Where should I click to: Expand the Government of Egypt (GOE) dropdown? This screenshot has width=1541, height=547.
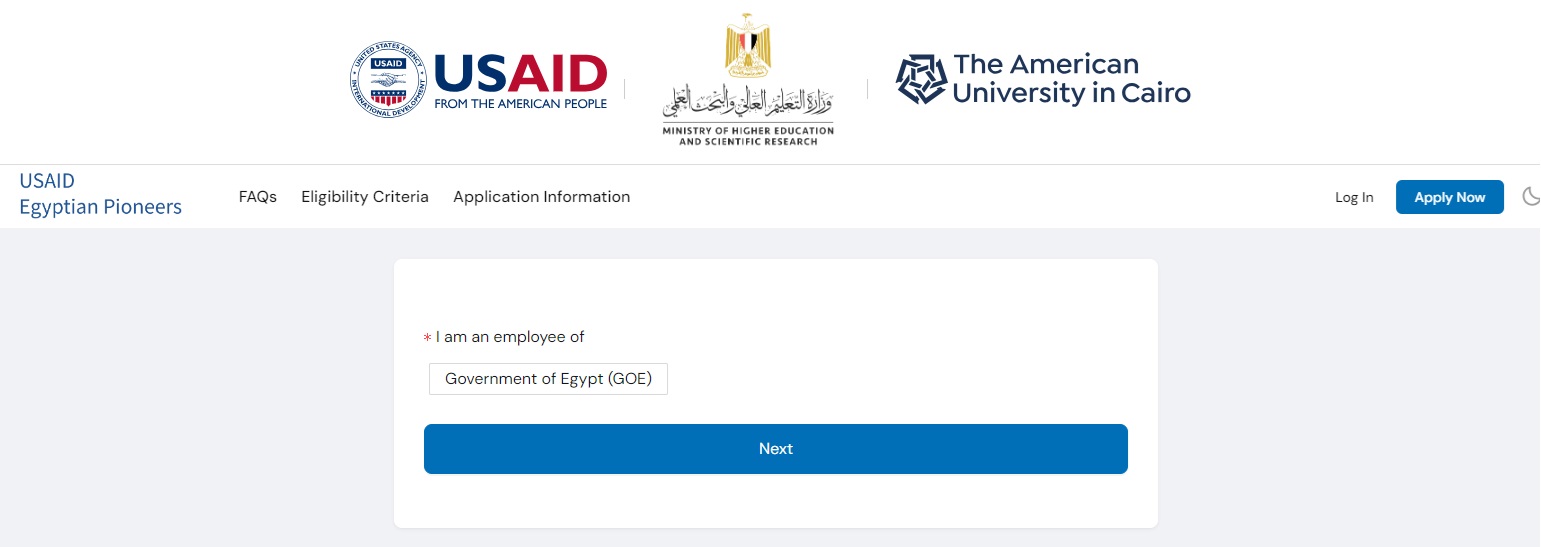pyautogui.click(x=548, y=379)
